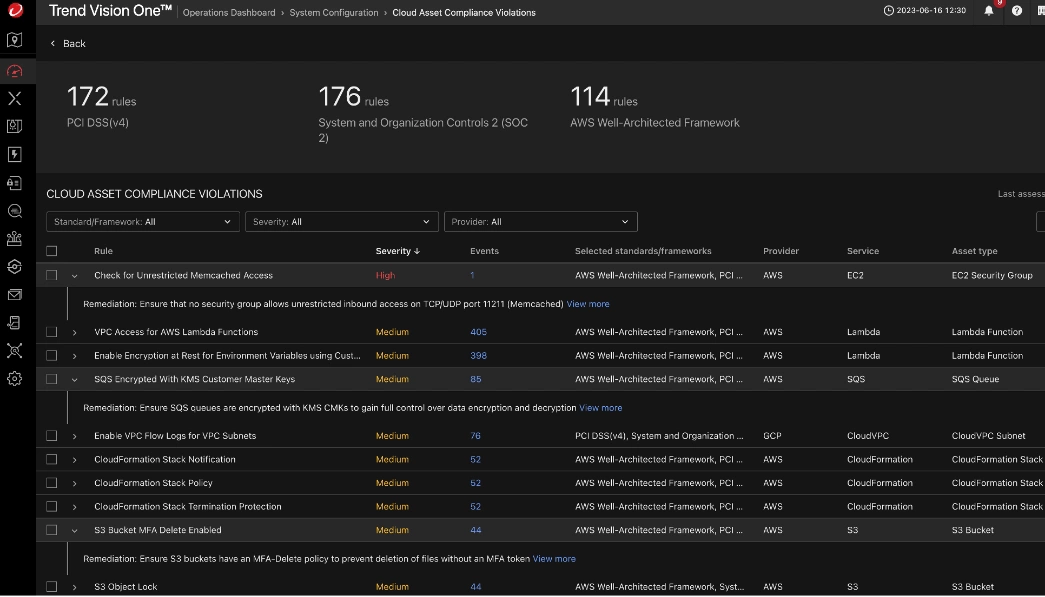Image resolution: width=1045 pixels, height=597 pixels.
Task: Open 76 events for VPC Flow Logs
Action: (x=475, y=436)
